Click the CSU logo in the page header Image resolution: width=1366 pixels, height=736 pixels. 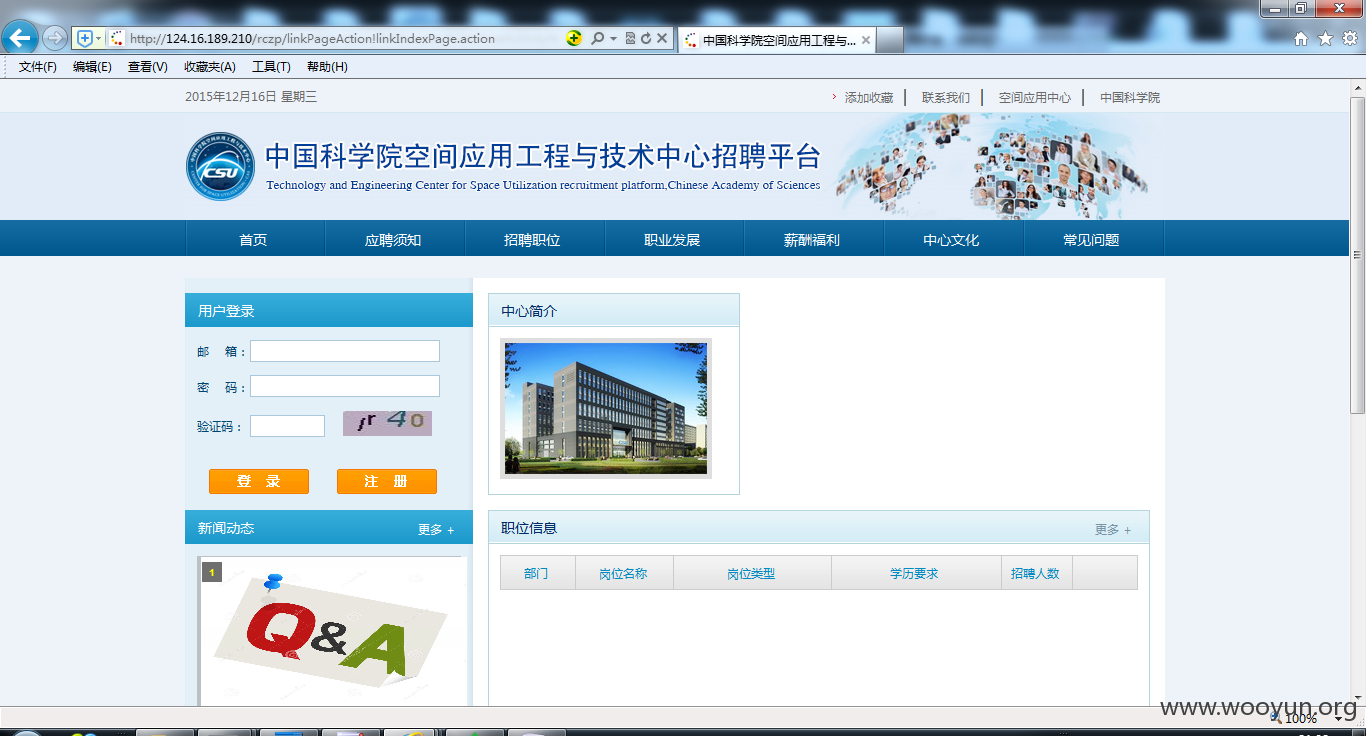(220, 166)
